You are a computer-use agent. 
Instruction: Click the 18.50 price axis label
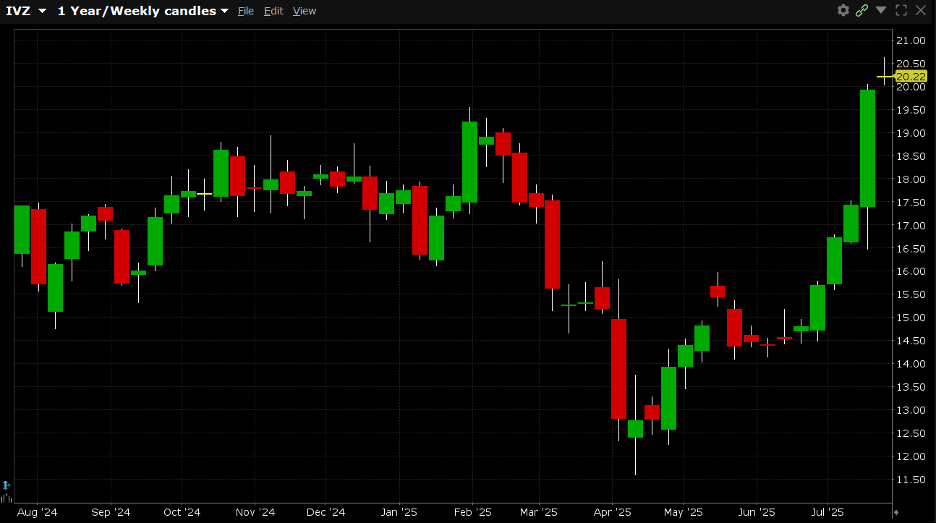[910, 156]
